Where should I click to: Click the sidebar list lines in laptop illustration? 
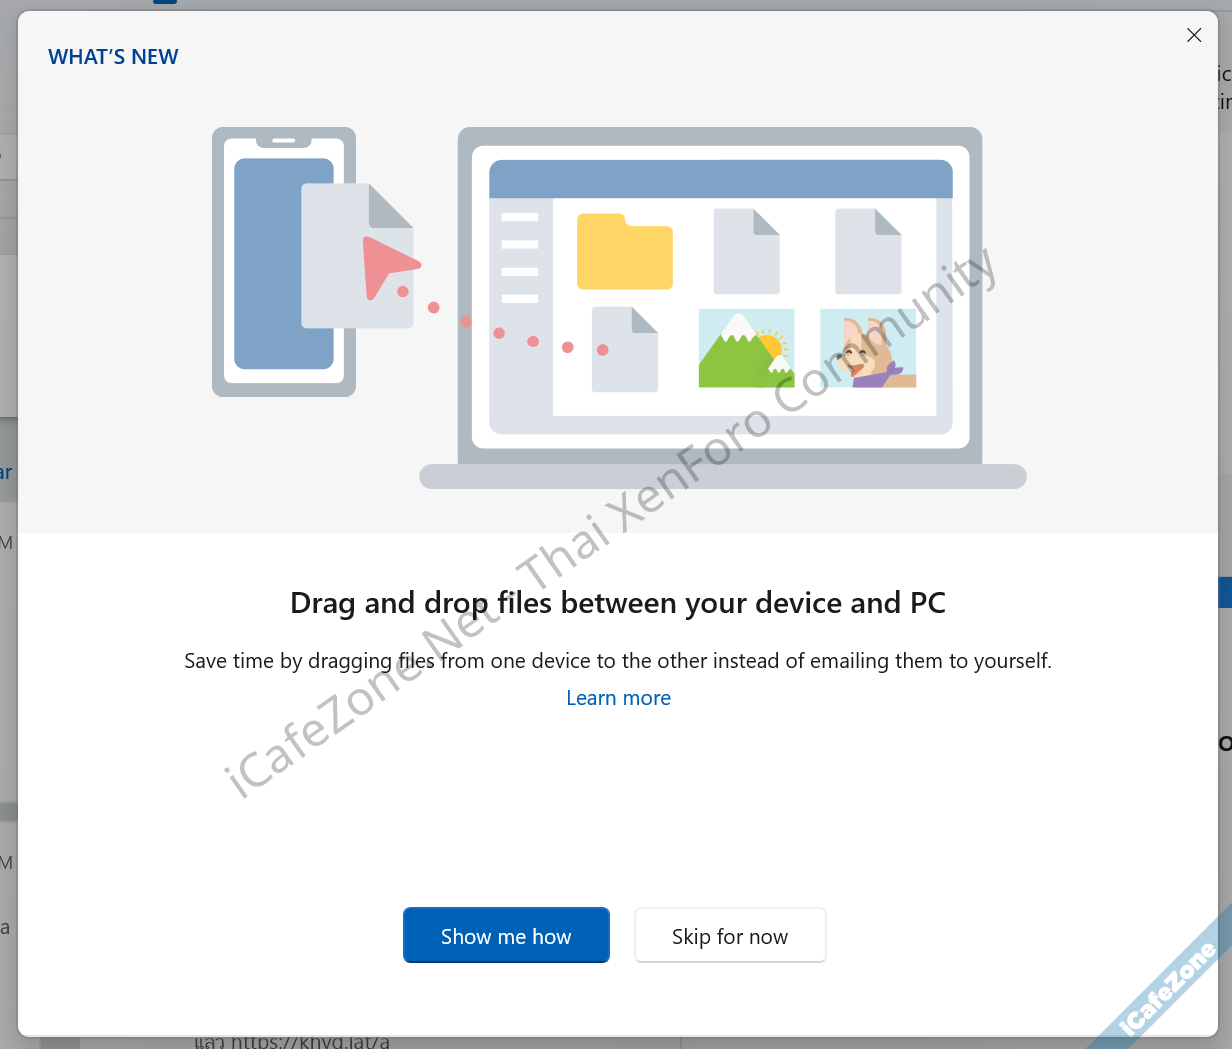(x=520, y=258)
